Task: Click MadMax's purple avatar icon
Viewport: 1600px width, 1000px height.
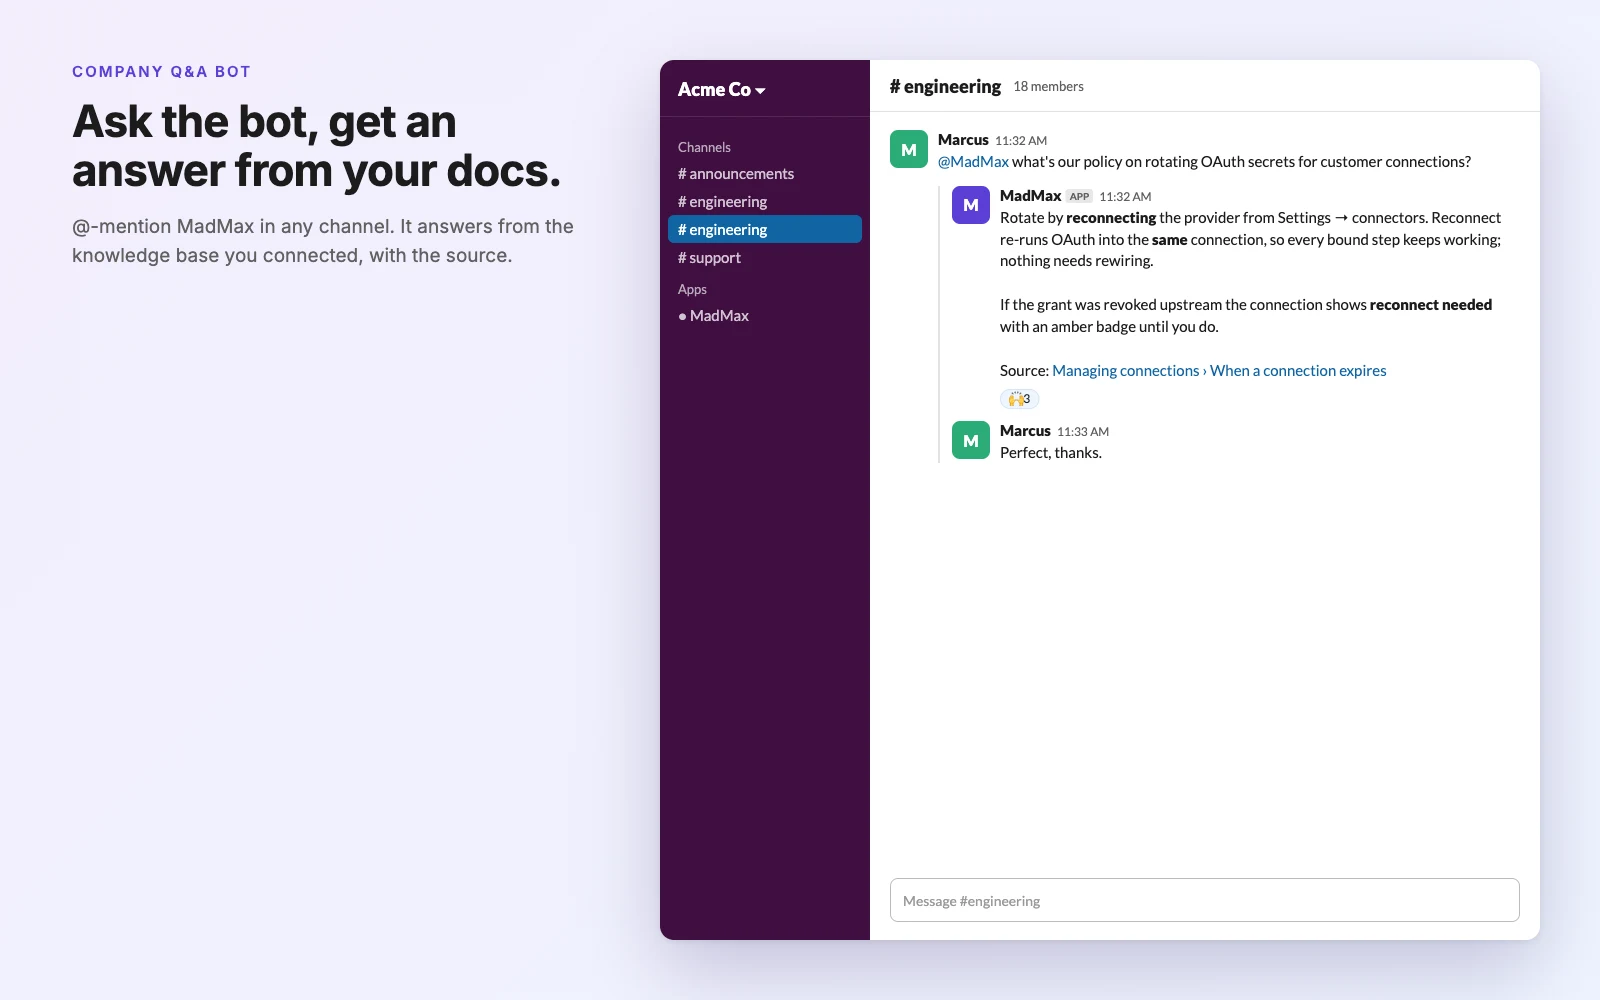Action: click(x=970, y=205)
